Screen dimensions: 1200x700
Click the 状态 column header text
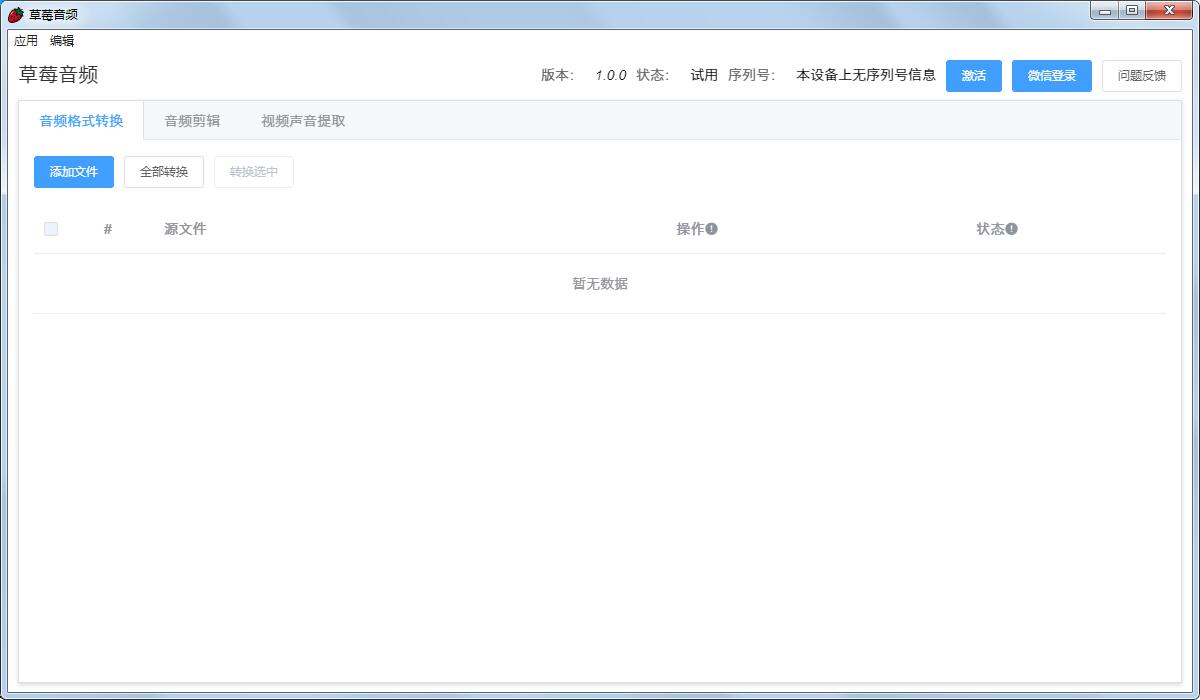point(990,229)
